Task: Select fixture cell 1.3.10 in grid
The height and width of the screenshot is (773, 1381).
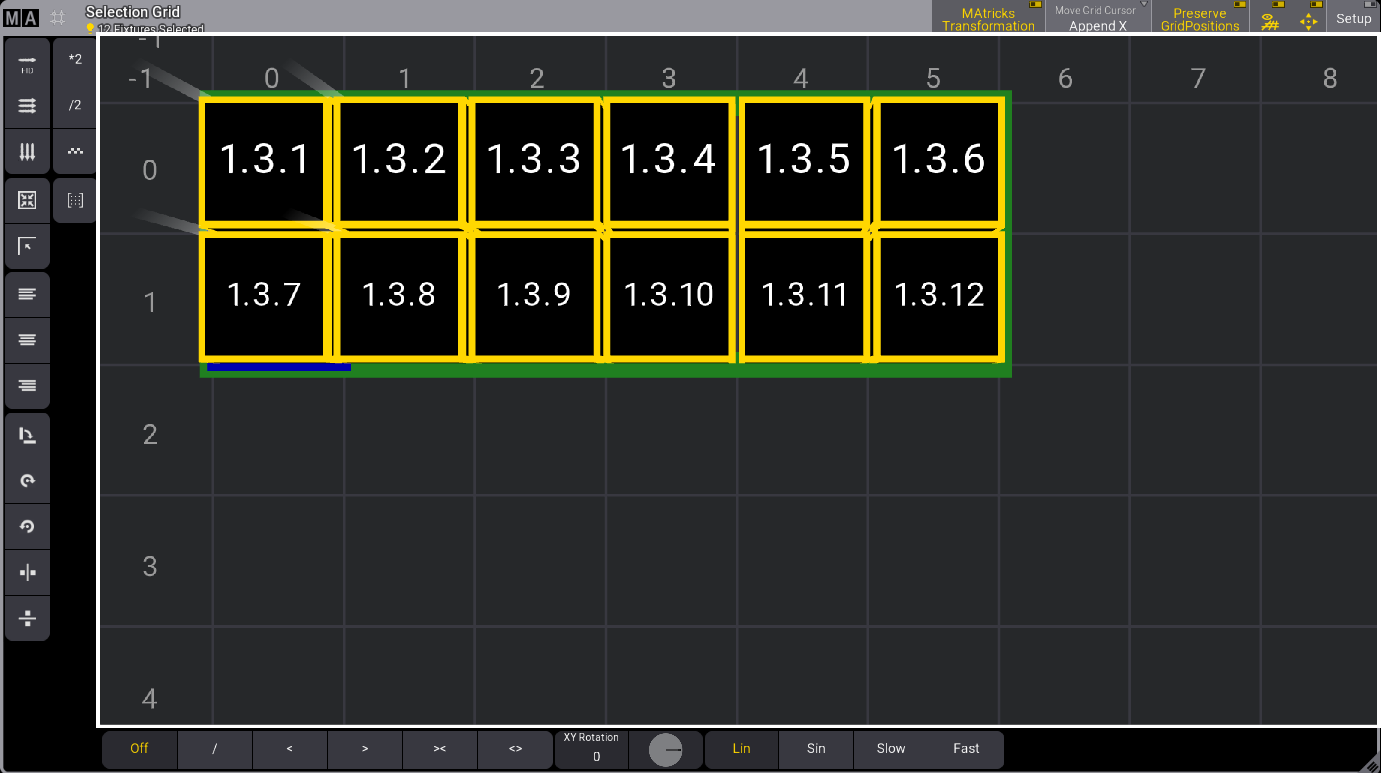Action: [668, 295]
